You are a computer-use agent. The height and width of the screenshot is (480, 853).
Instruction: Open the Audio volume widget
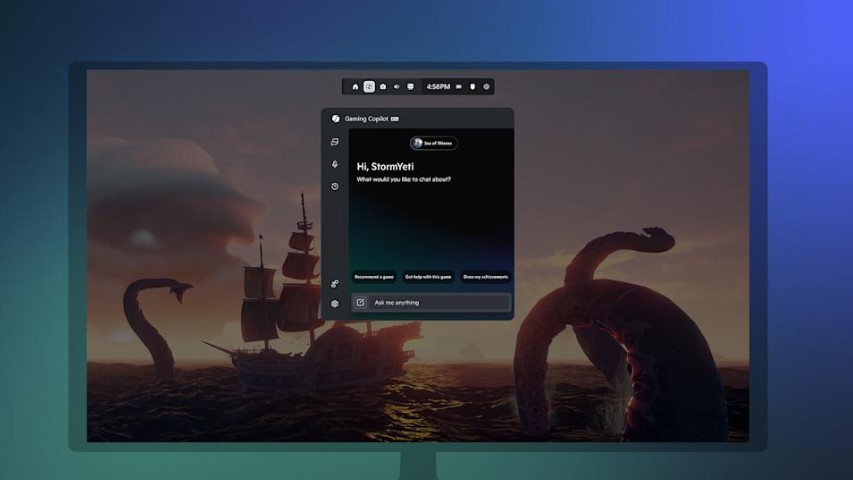click(x=397, y=87)
